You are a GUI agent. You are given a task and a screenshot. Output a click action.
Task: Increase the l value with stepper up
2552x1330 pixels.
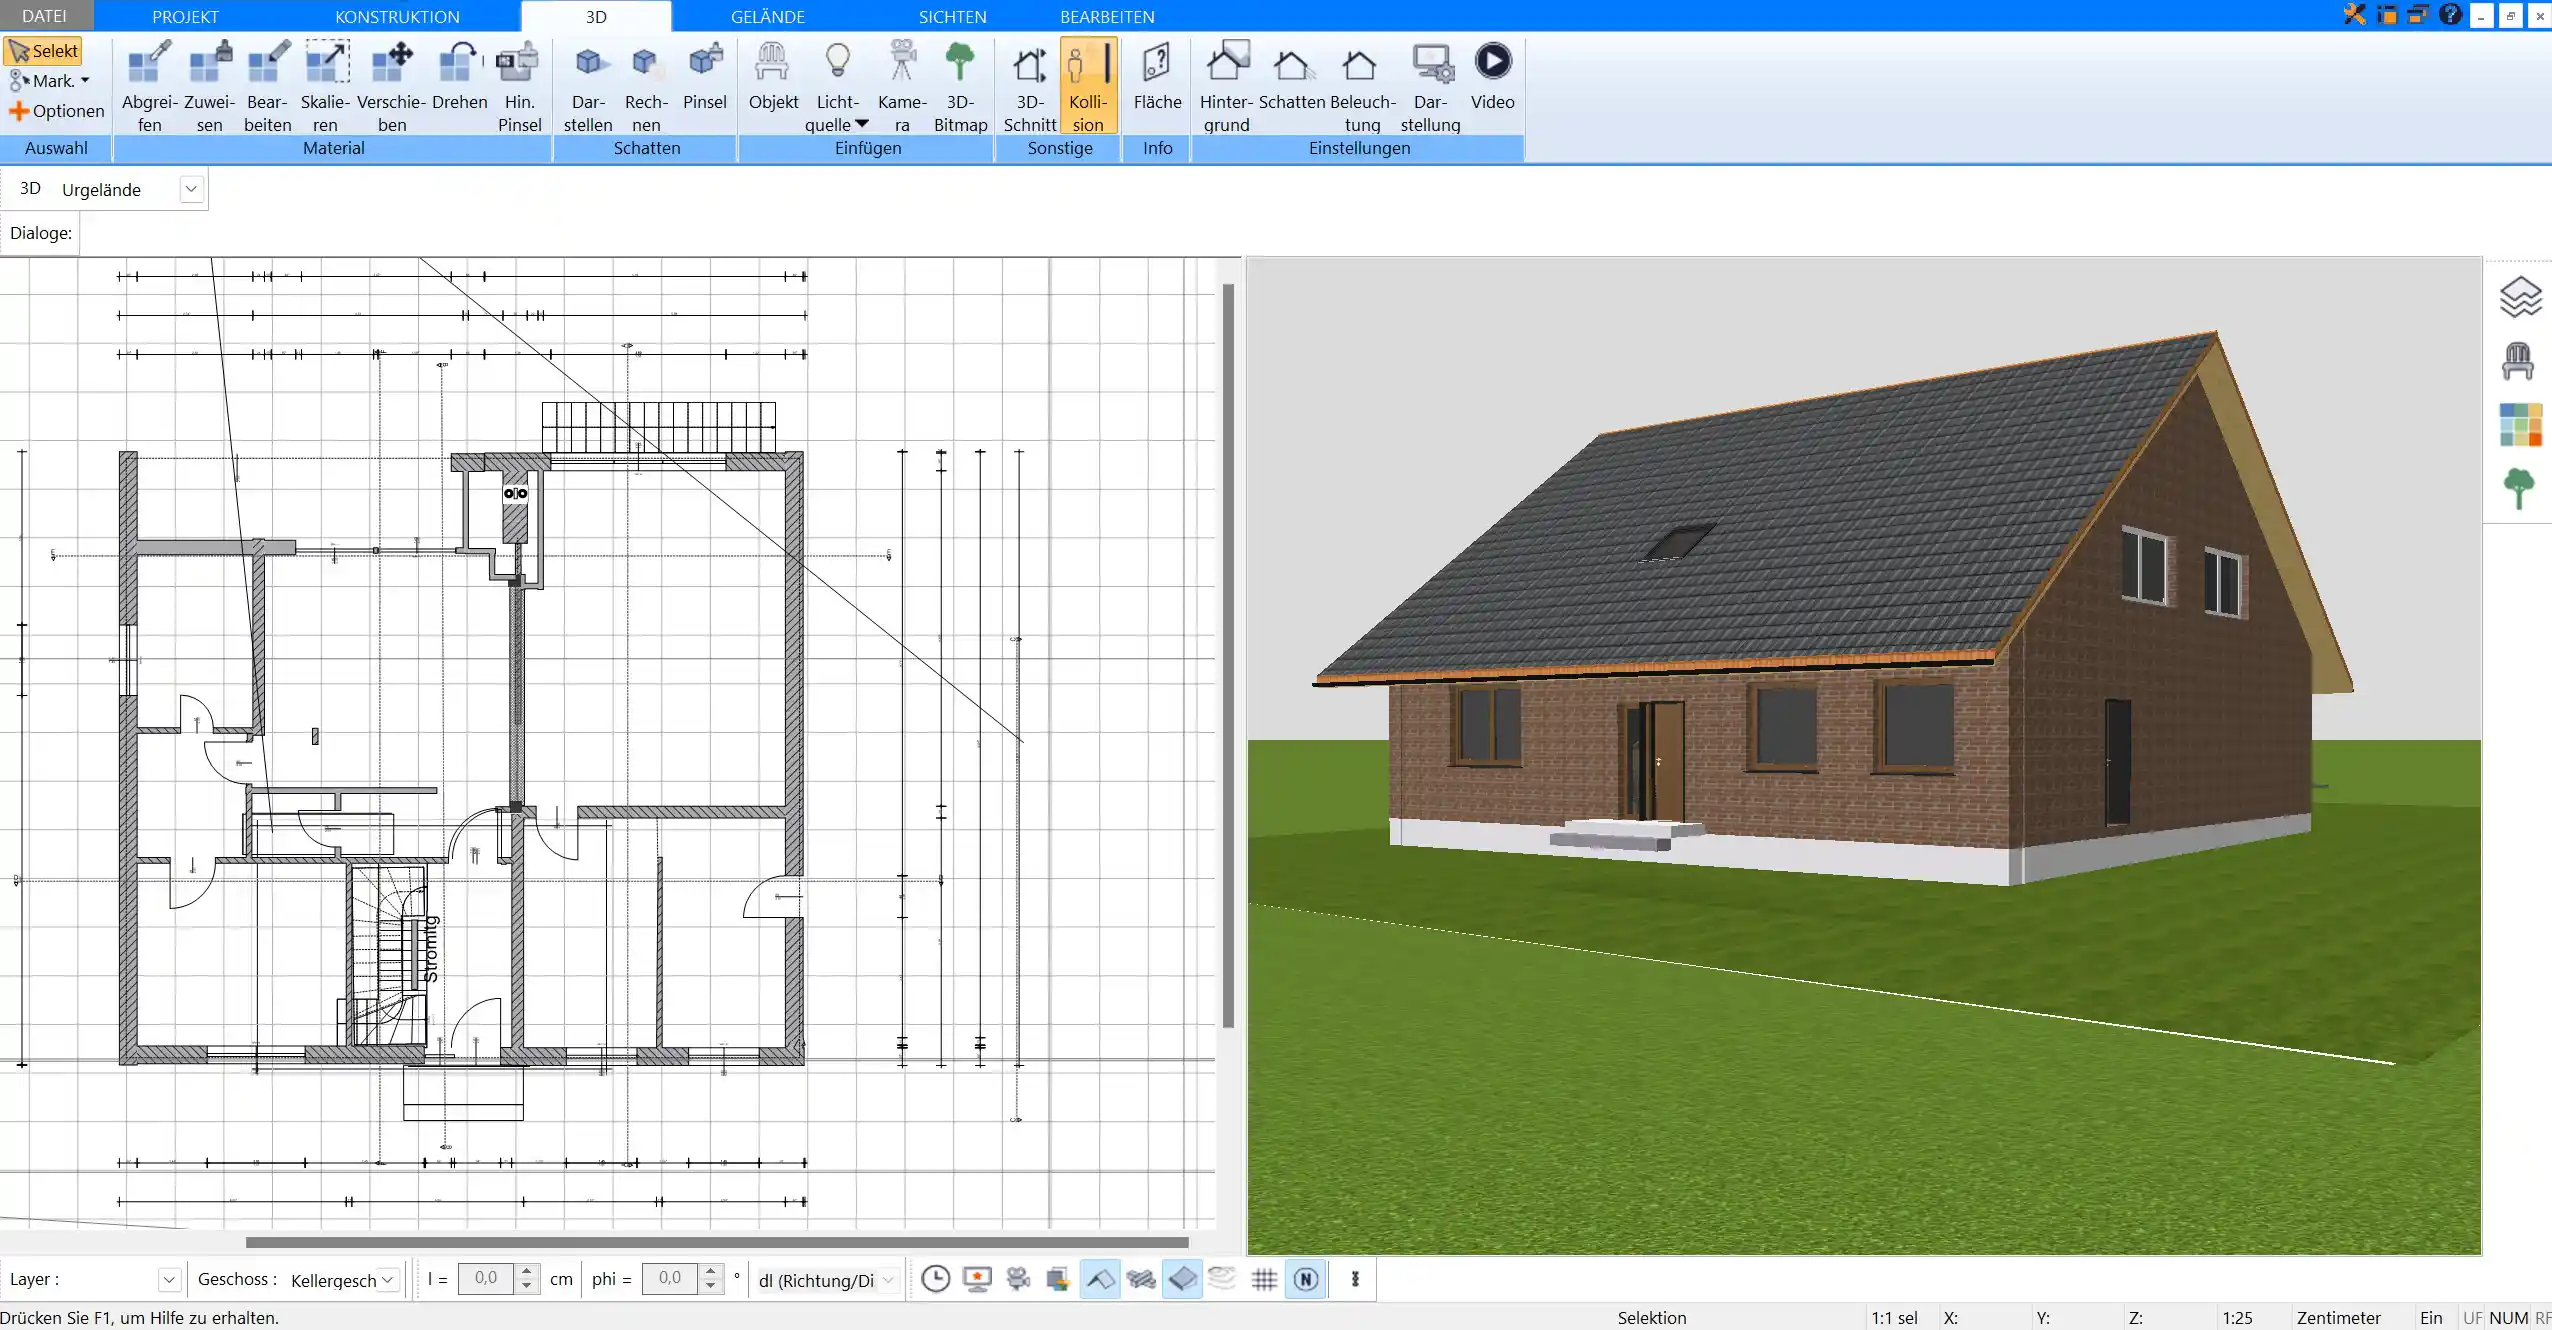point(527,1272)
